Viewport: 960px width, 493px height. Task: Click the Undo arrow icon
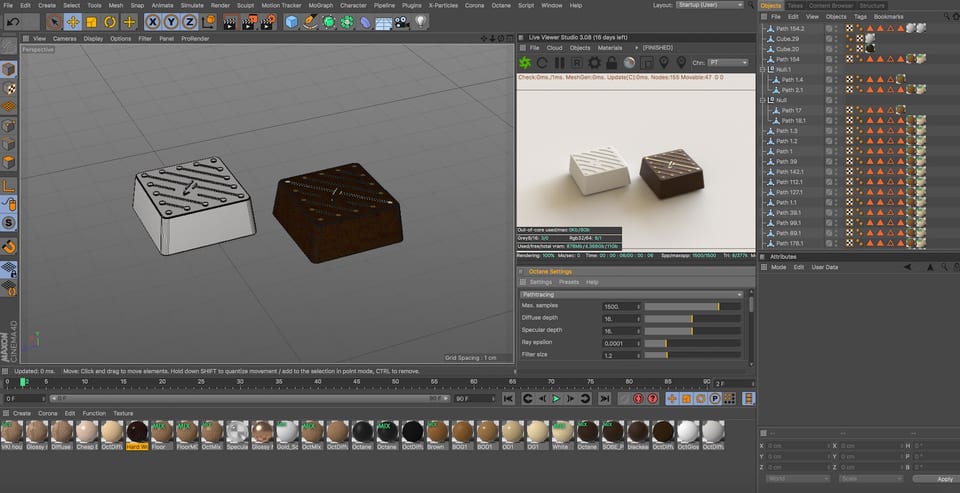pos(14,21)
